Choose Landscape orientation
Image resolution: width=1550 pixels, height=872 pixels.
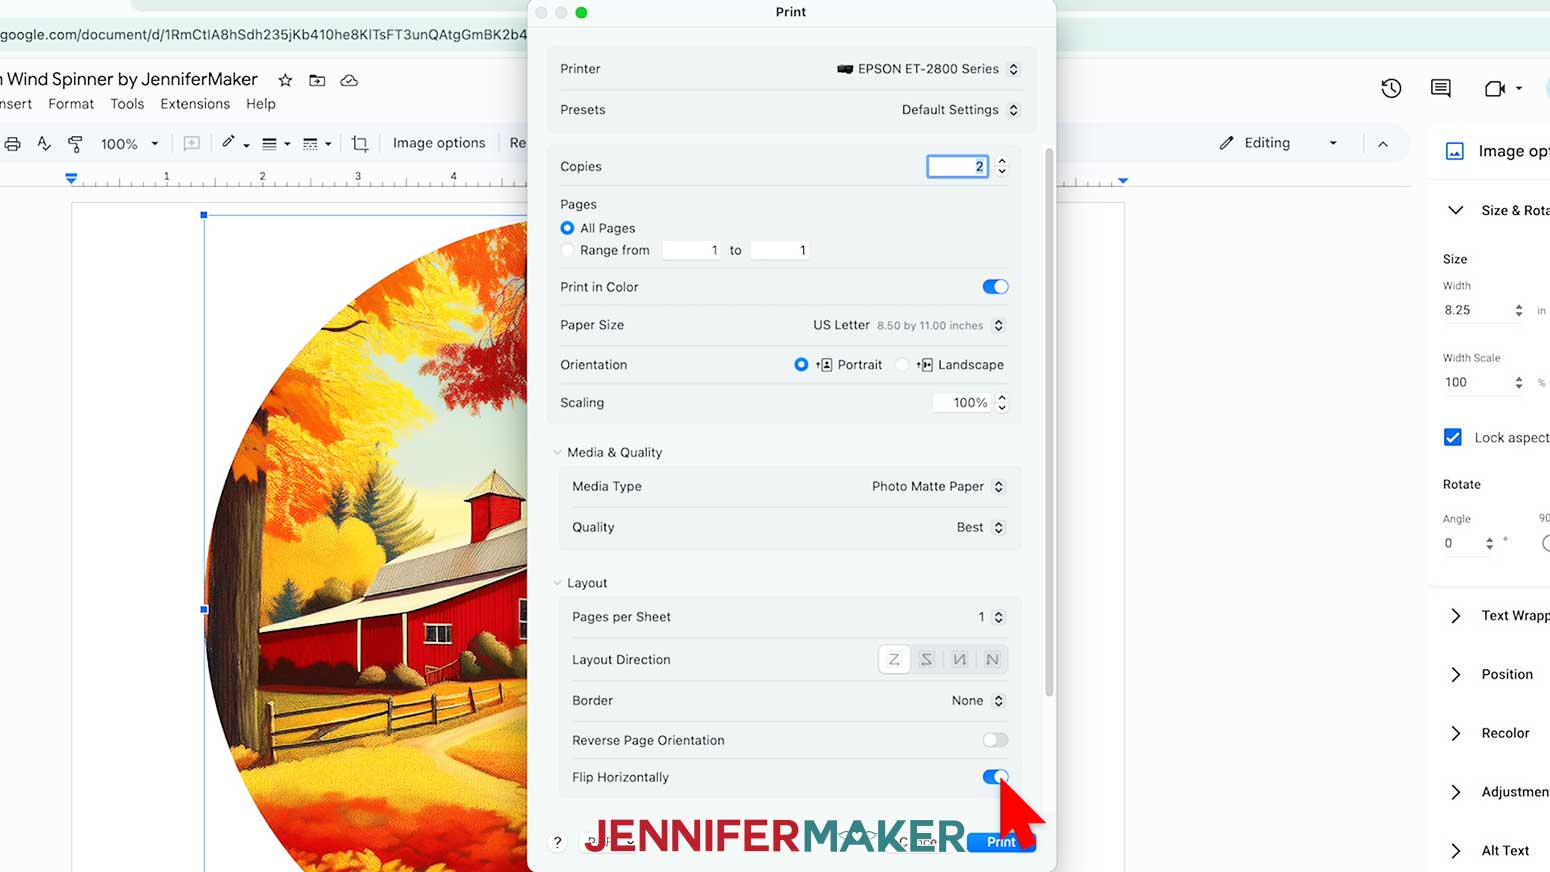point(902,365)
